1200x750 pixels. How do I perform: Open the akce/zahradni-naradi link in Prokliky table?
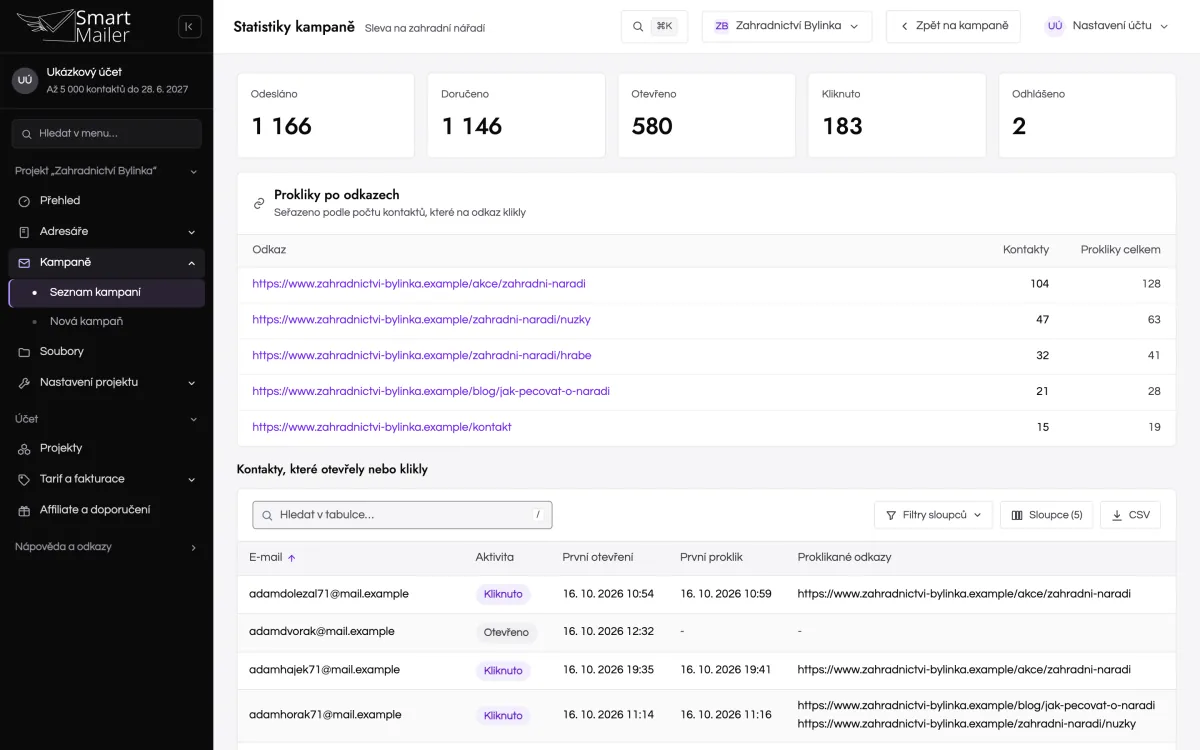click(419, 284)
